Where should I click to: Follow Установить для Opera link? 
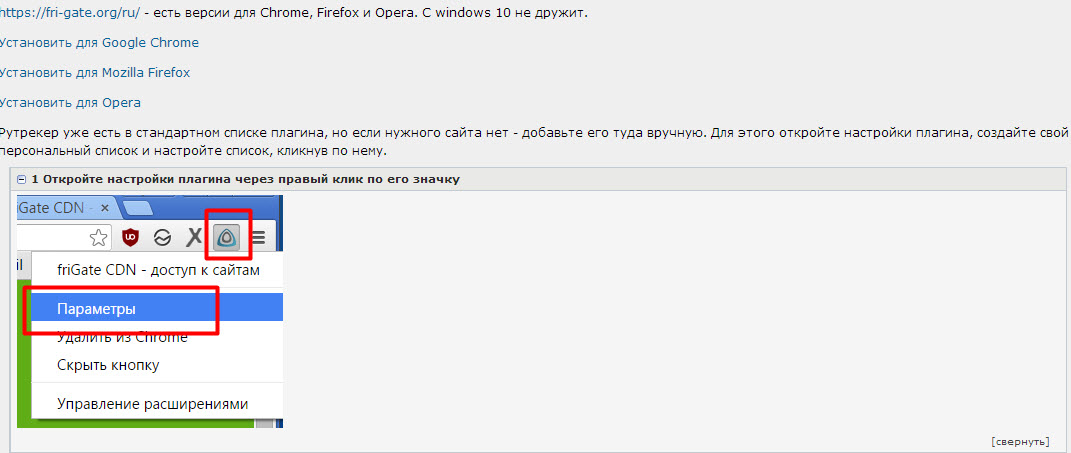(x=70, y=102)
